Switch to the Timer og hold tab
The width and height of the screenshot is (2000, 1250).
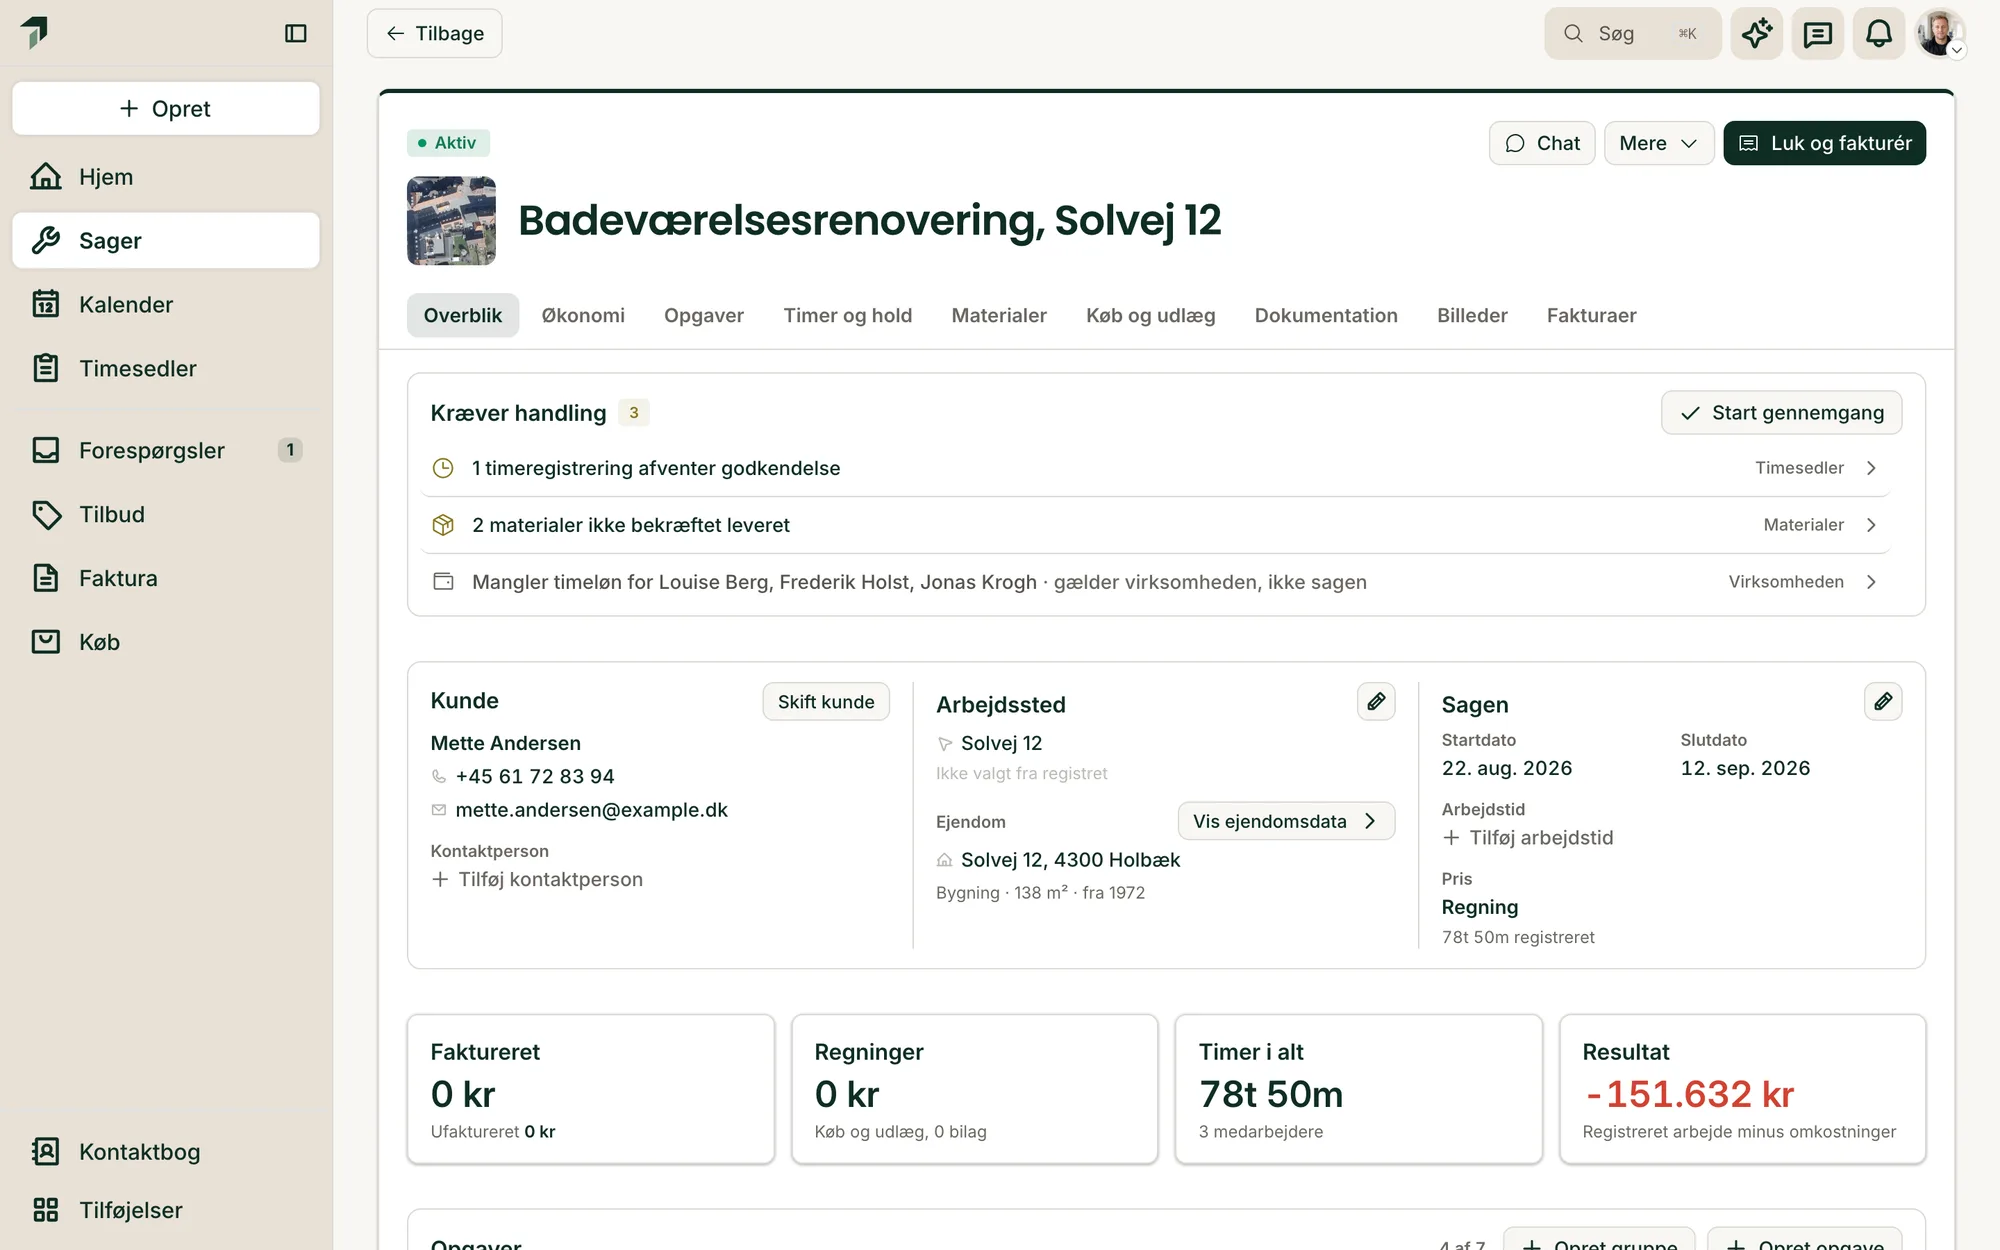848,316
